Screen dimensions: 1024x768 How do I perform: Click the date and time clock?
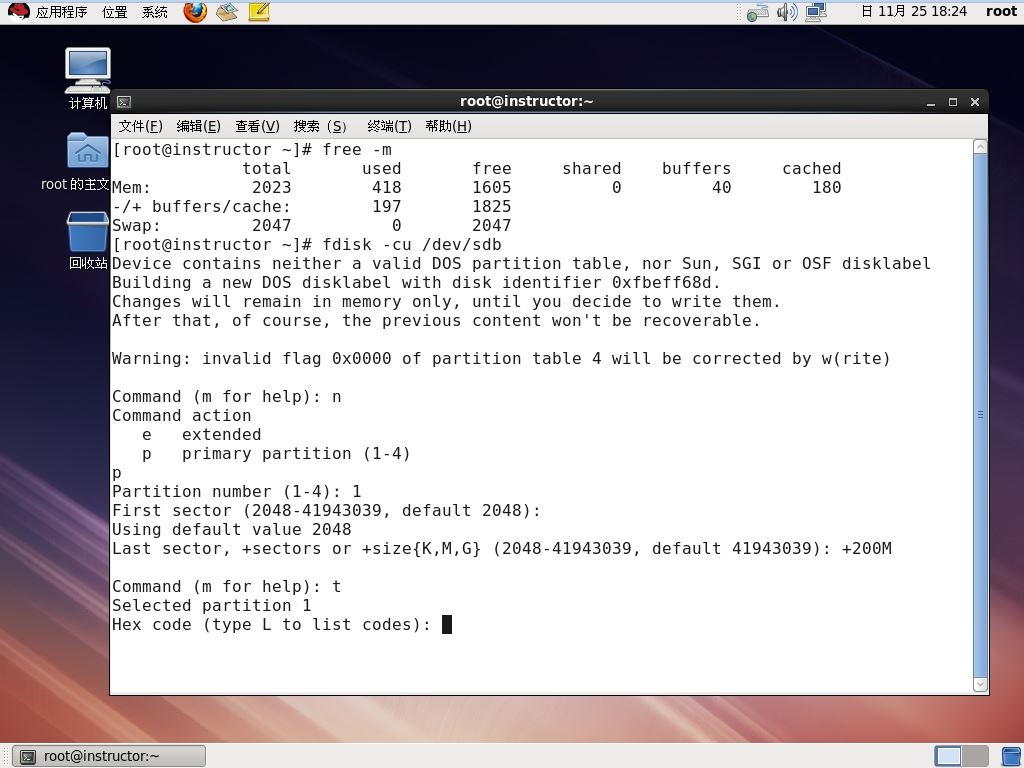point(913,11)
